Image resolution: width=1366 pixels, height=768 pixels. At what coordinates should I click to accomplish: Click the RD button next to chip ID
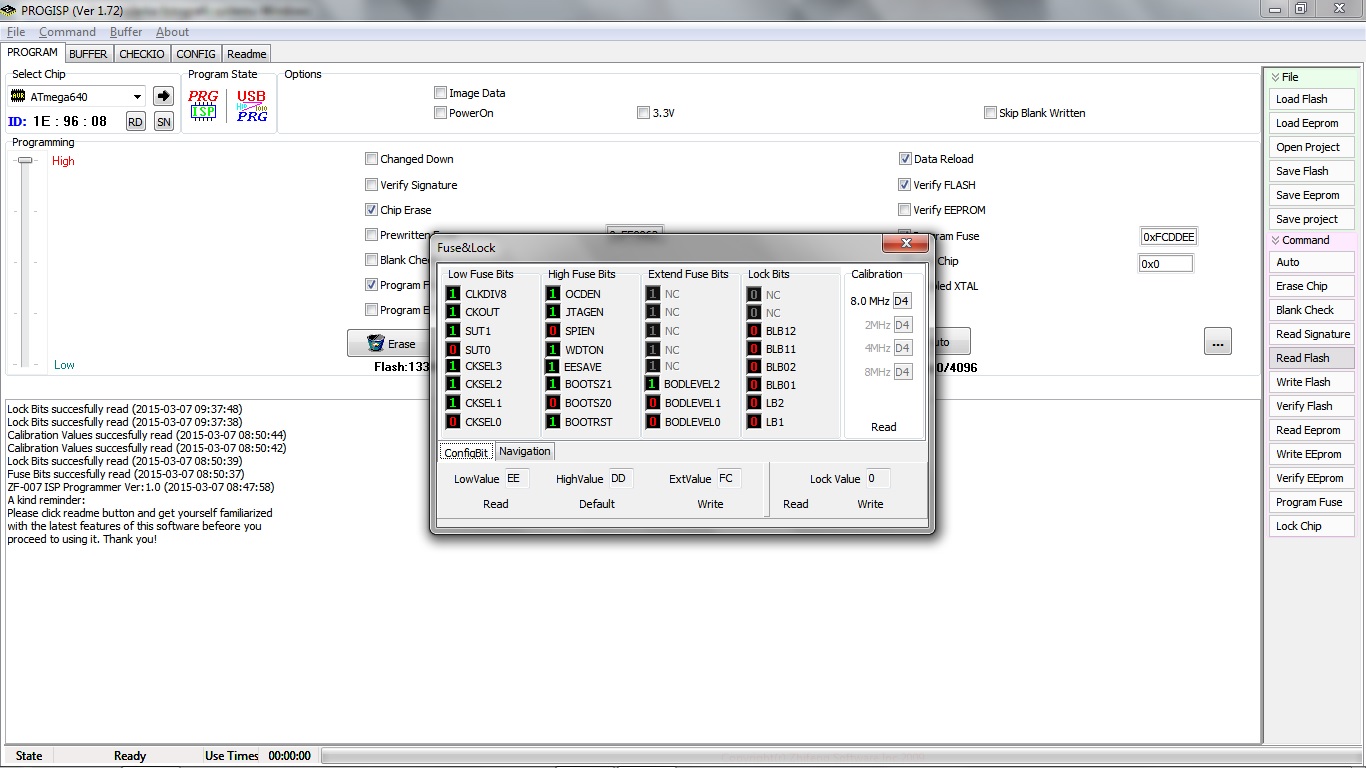coord(135,121)
